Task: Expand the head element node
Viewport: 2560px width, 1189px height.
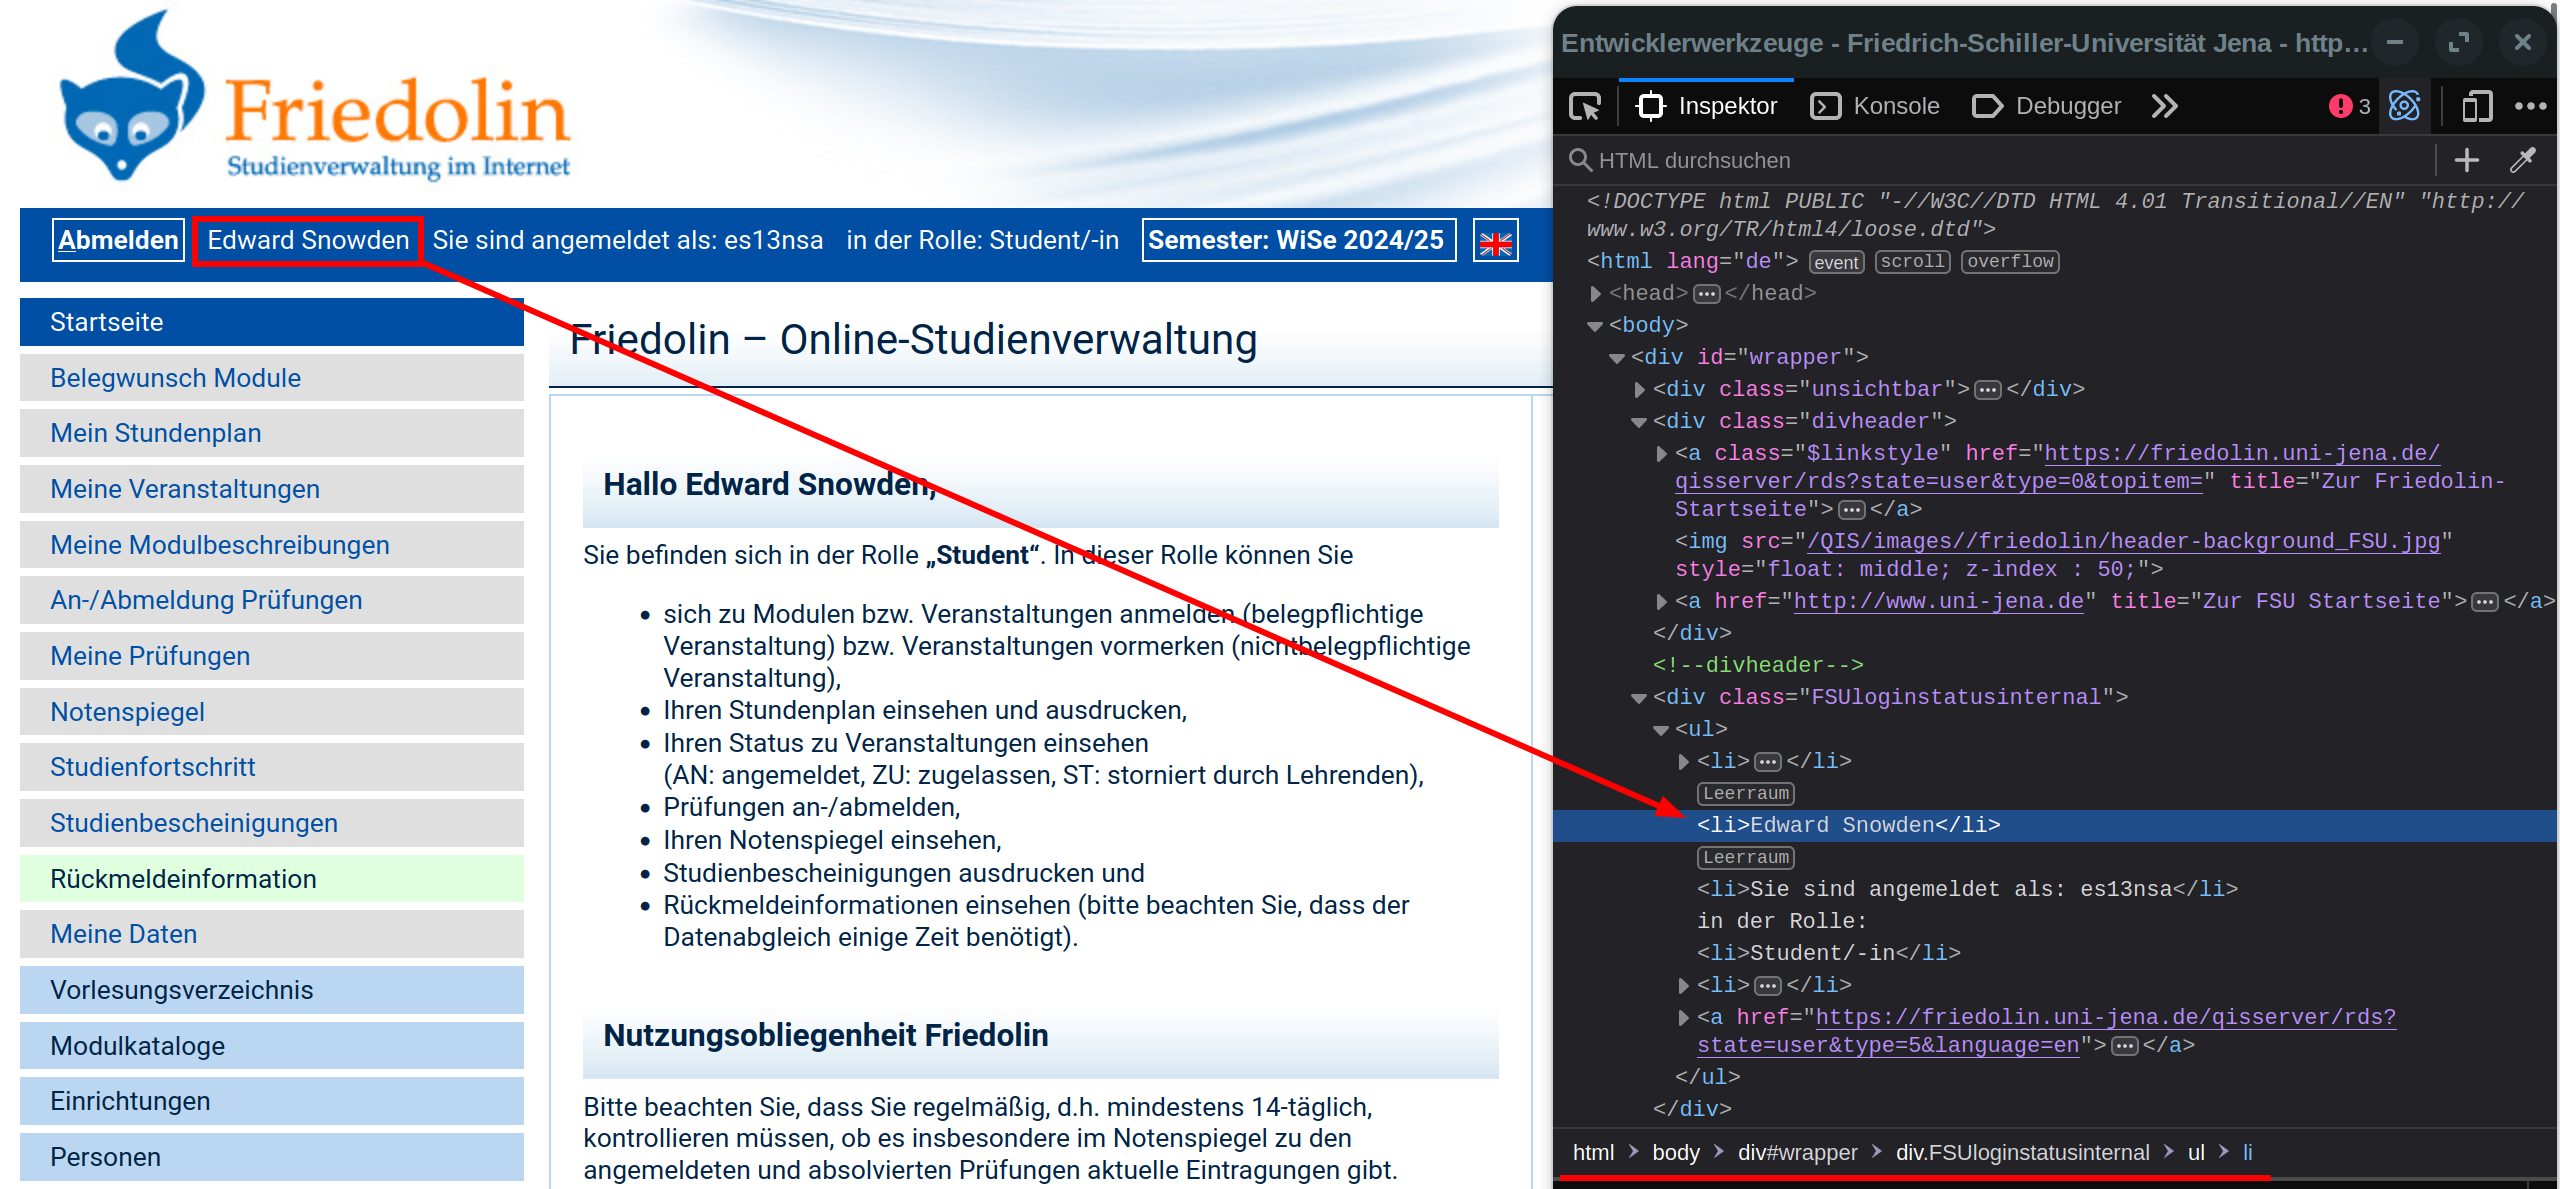Action: coord(1596,294)
